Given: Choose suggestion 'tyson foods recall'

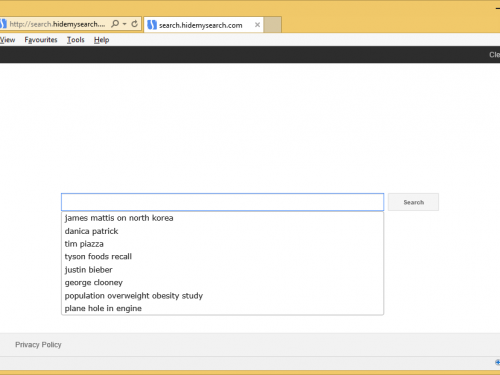Looking at the screenshot, I should click(x=222, y=257).
